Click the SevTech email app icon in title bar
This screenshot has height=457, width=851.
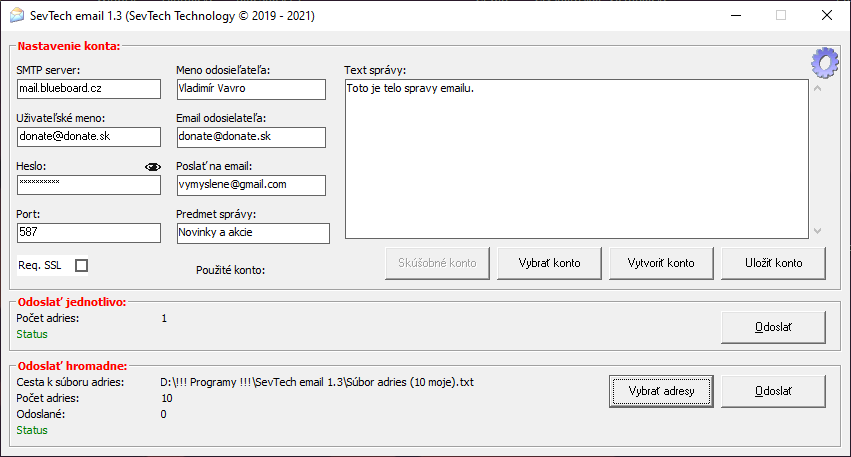click(16, 16)
